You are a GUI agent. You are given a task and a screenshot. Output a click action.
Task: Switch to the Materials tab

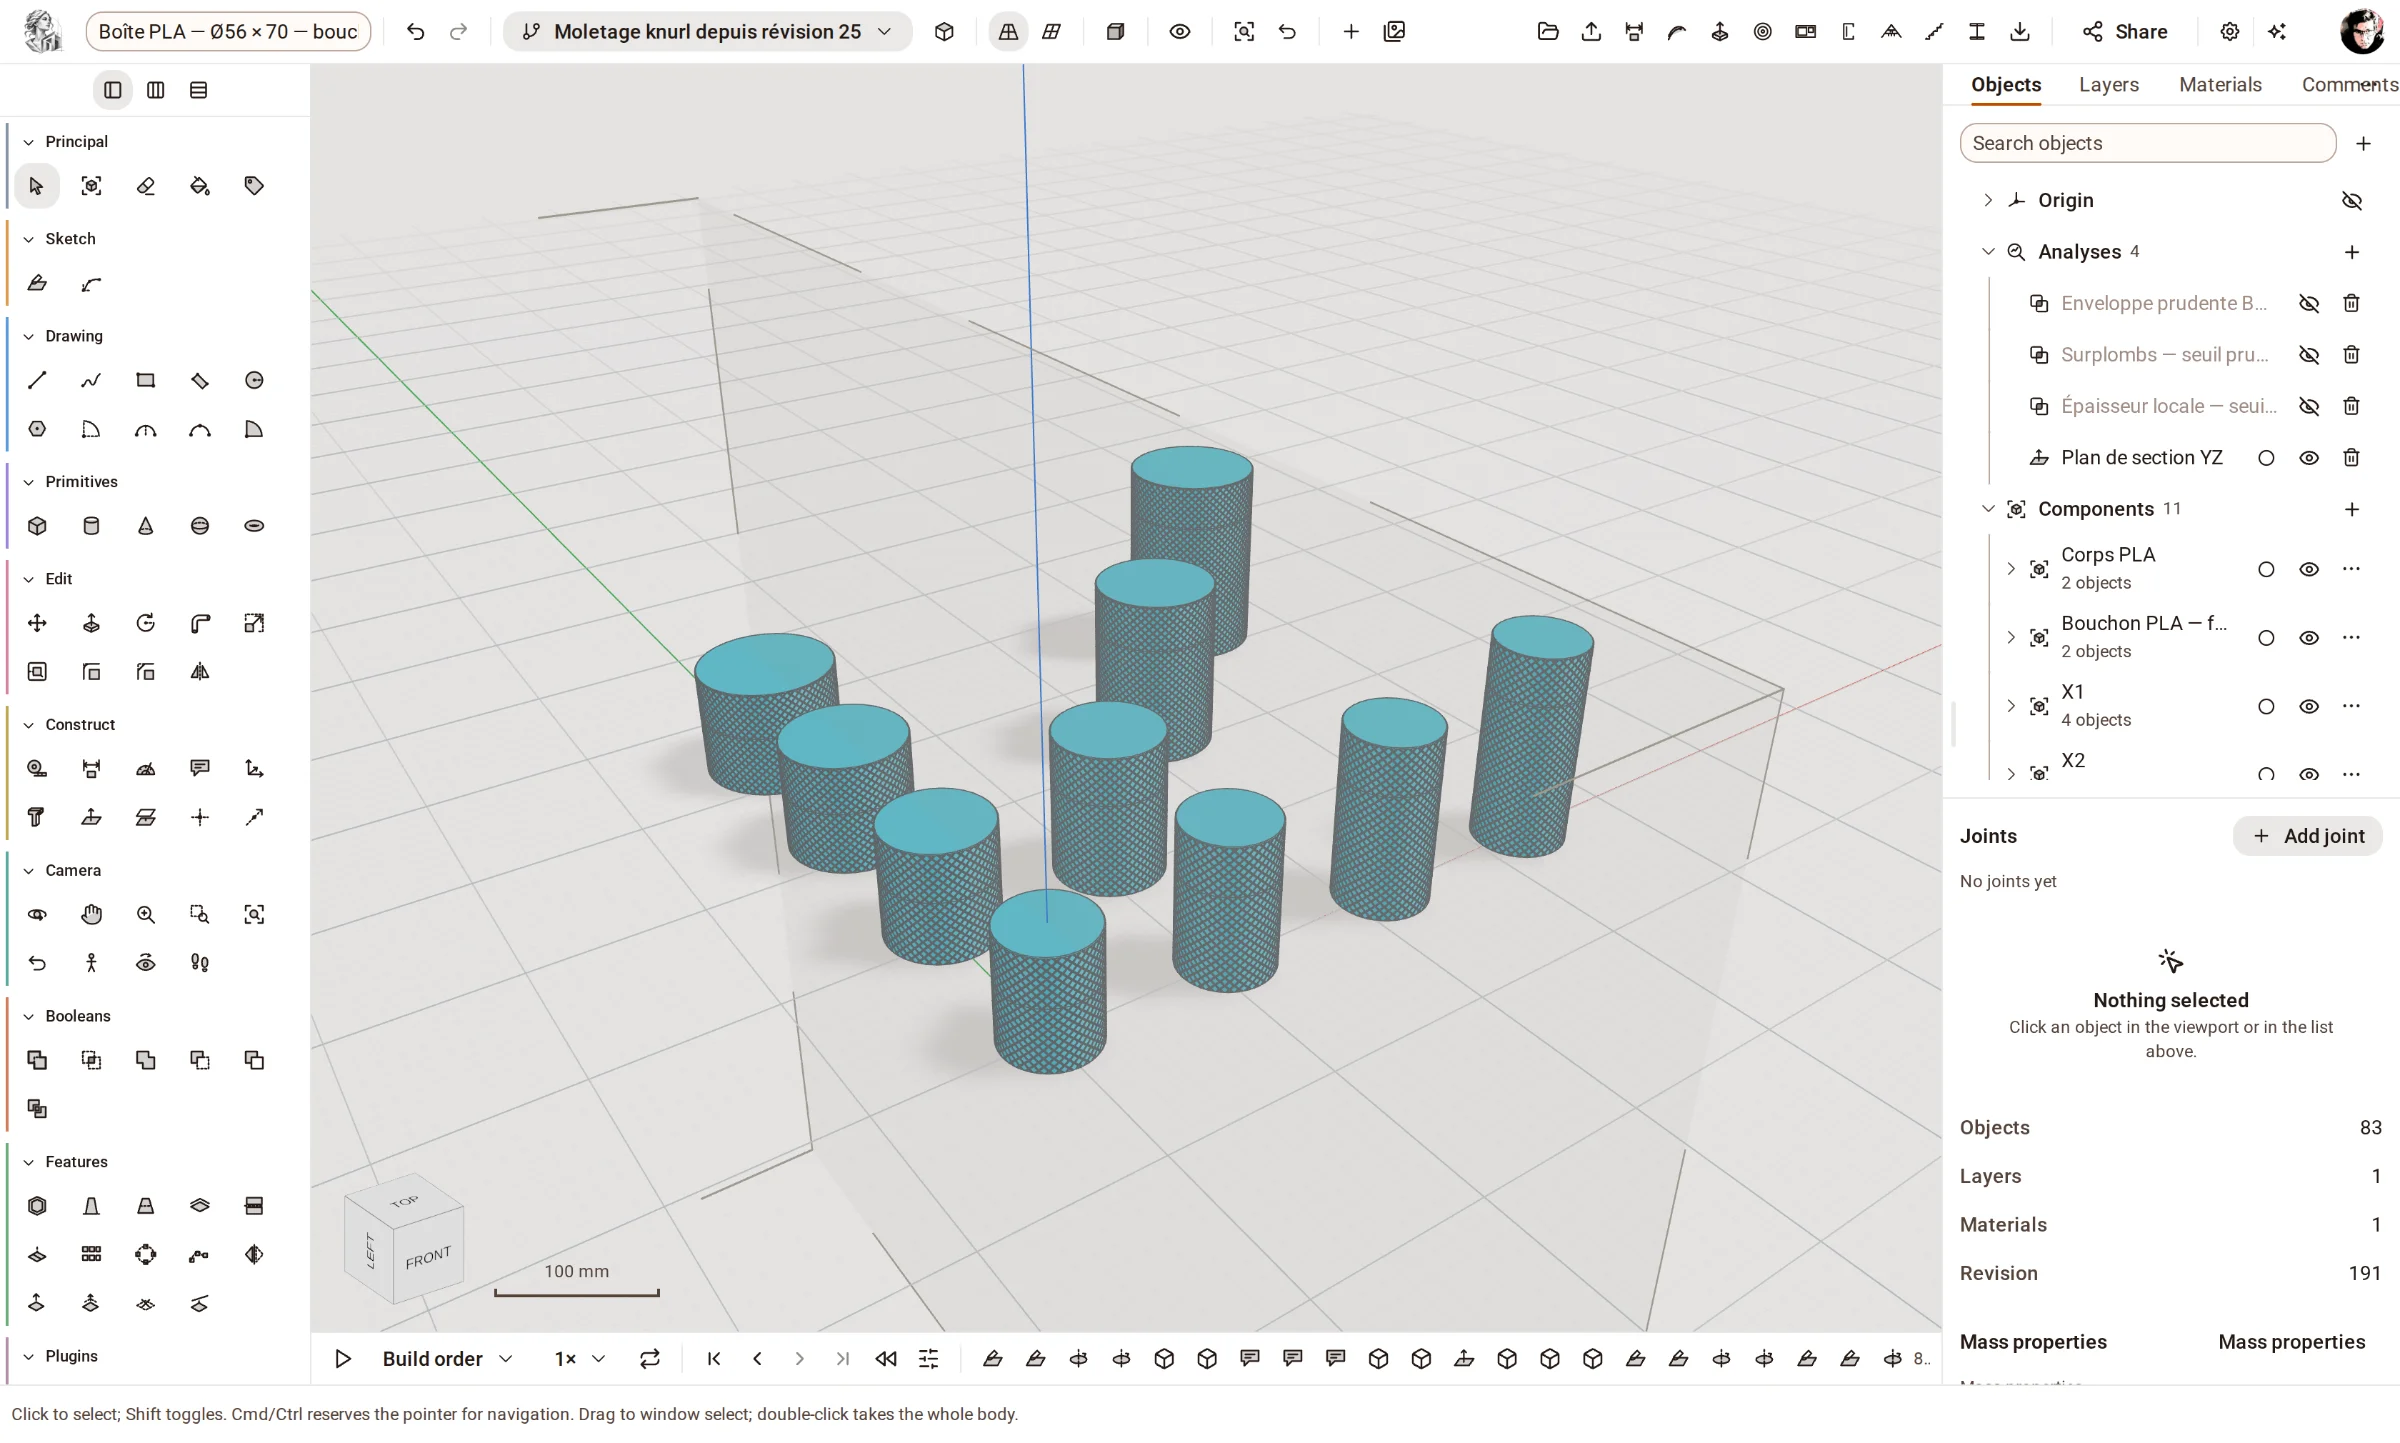[x=2220, y=85]
